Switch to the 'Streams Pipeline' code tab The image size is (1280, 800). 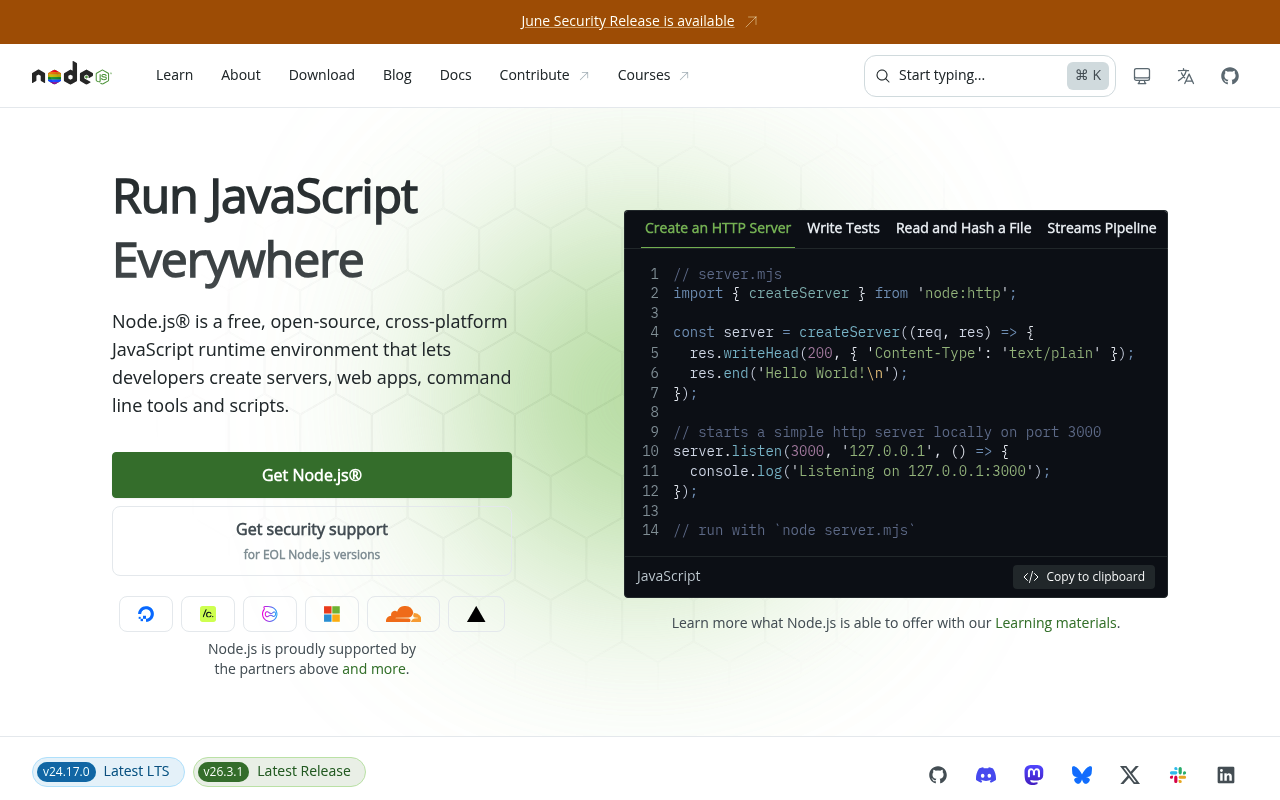[x=1102, y=228]
